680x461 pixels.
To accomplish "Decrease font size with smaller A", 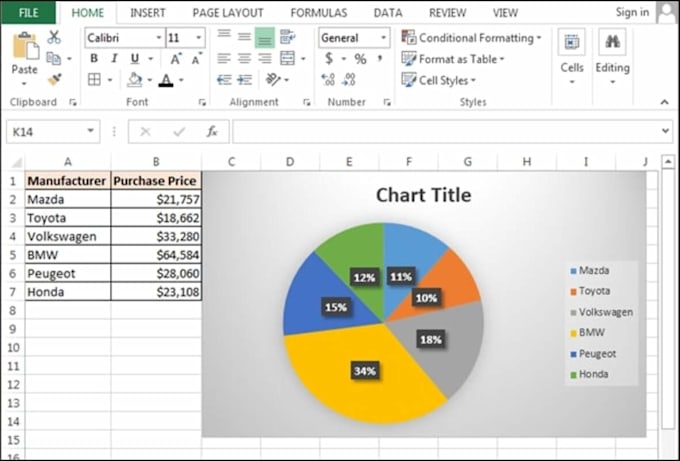I will coord(197,59).
